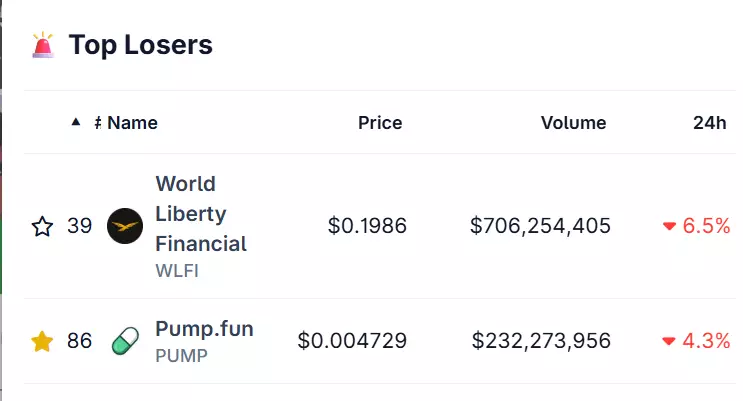The width and height of the screenshot is (743, 401).
Task: Sort the table by Volume header
Action: click(573, 123)
